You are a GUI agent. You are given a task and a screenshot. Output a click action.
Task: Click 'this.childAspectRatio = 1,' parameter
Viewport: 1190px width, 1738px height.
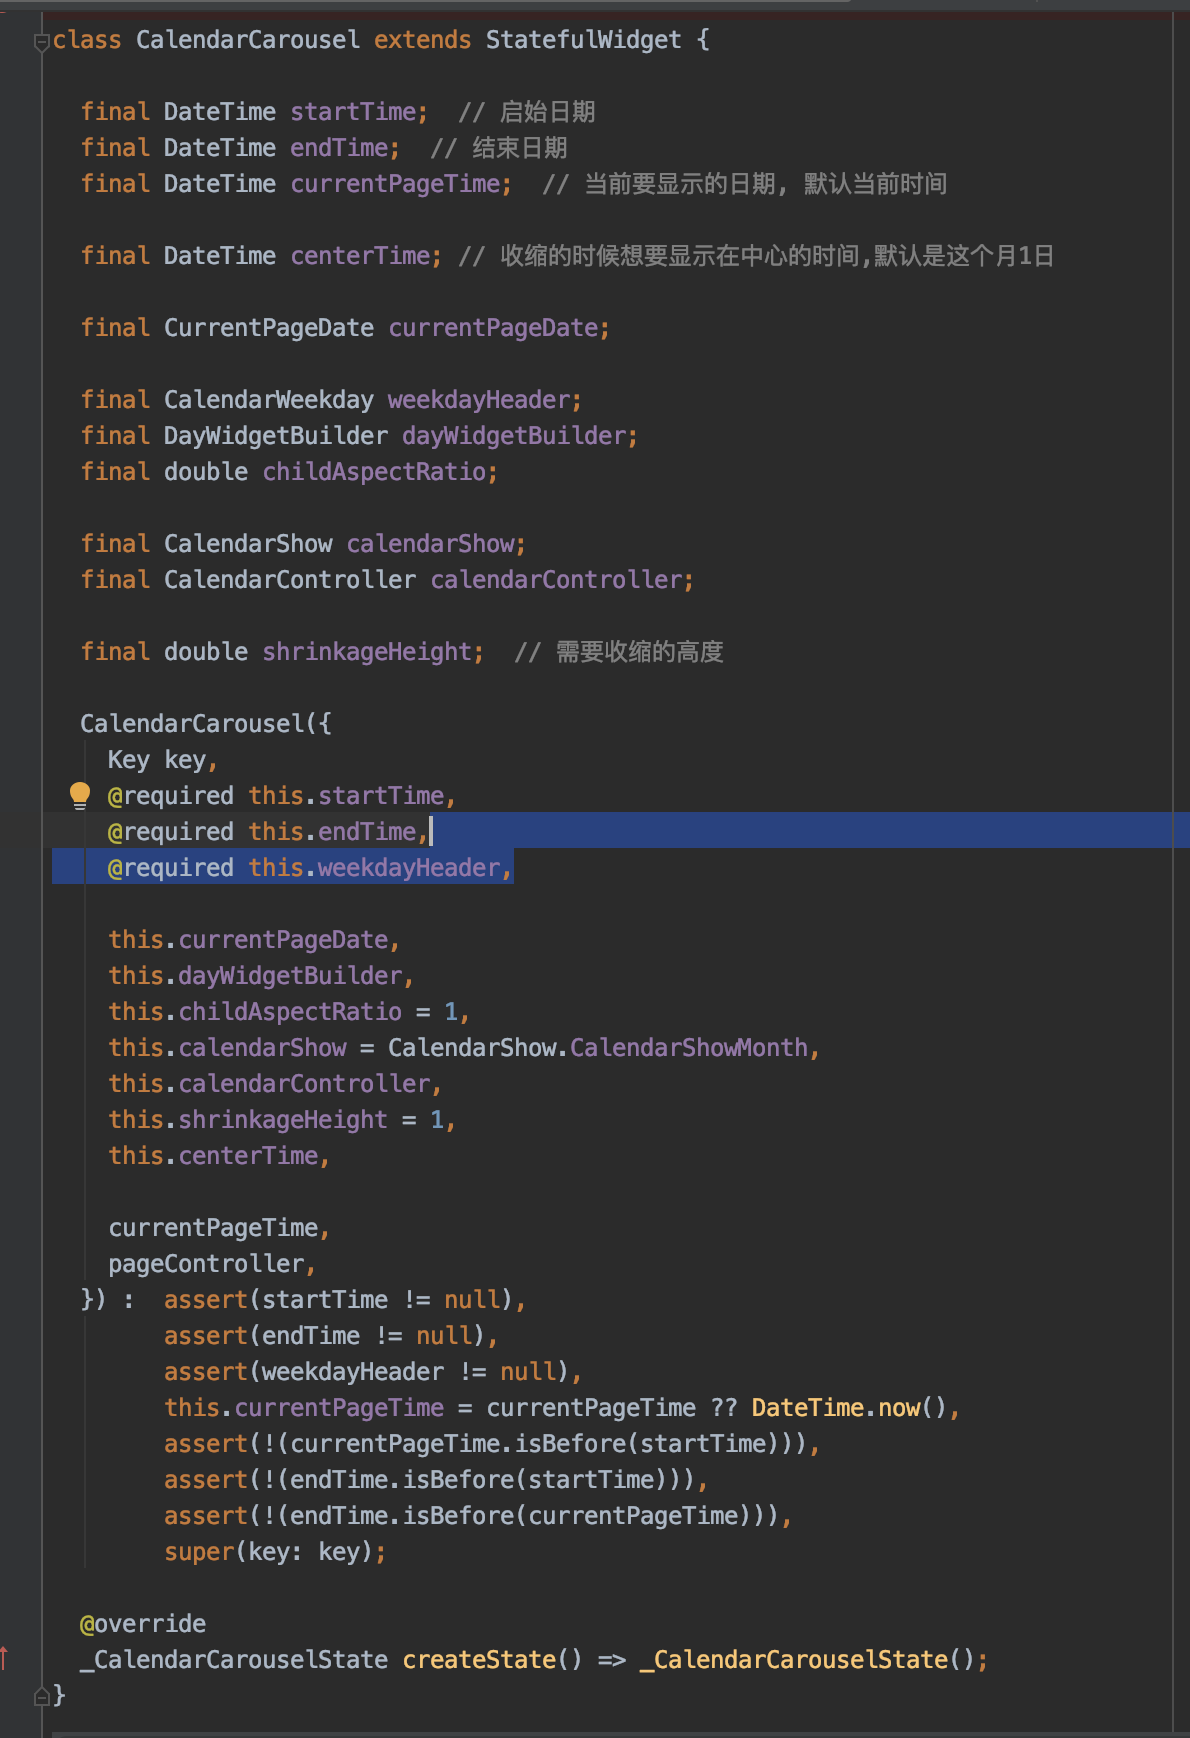pos(289,1012)
